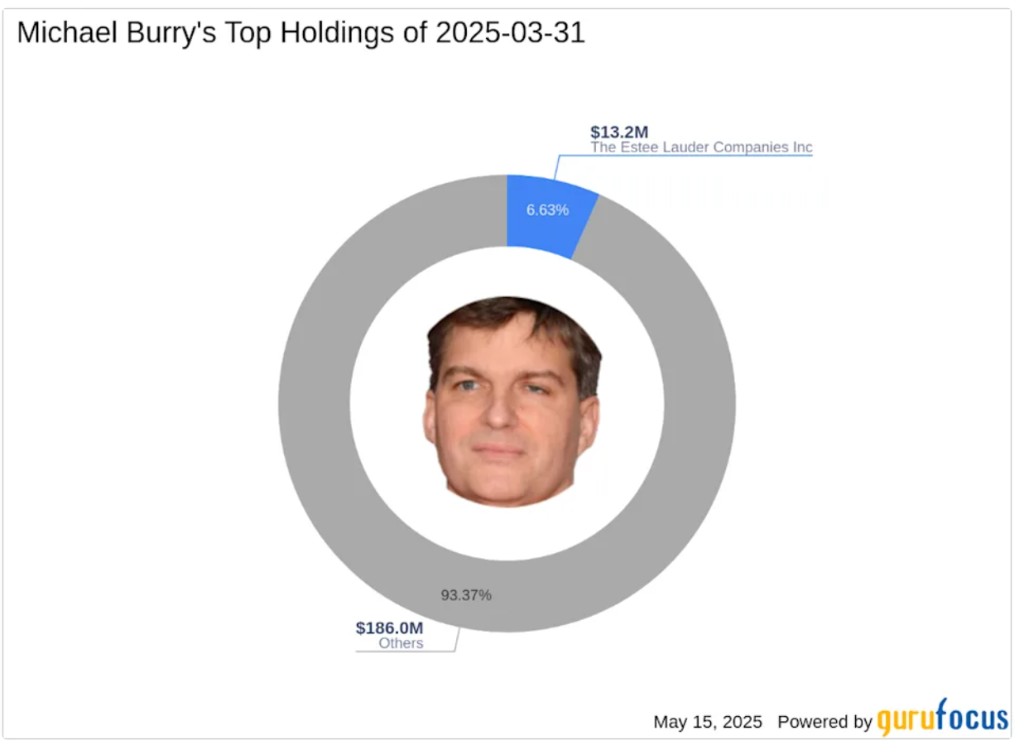Click the name Michael in the title
Screen dimensions: 1024x755
[x=67, y=33]
